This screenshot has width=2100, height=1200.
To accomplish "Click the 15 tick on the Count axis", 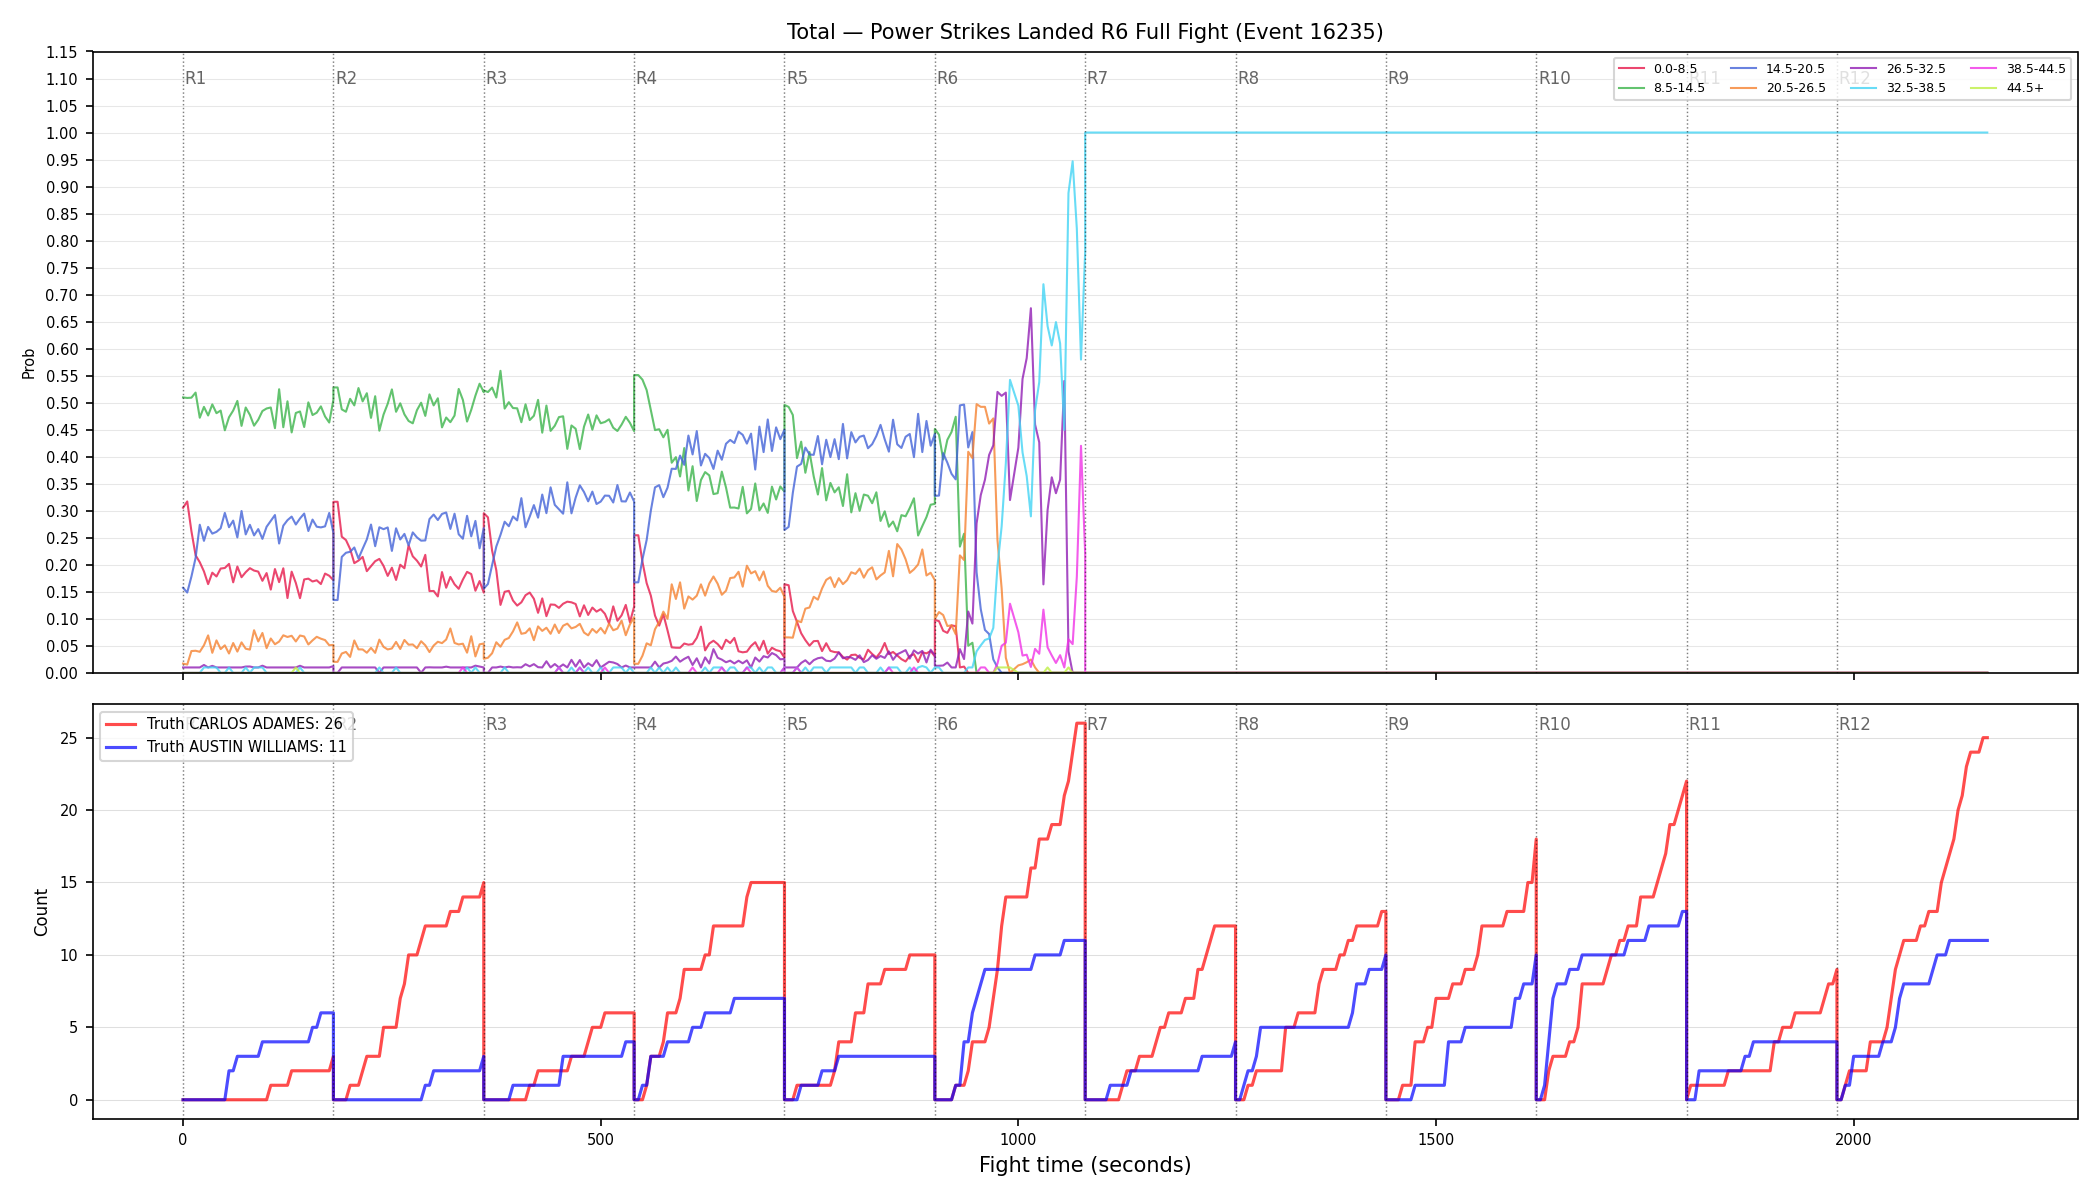I will point(70,883).
